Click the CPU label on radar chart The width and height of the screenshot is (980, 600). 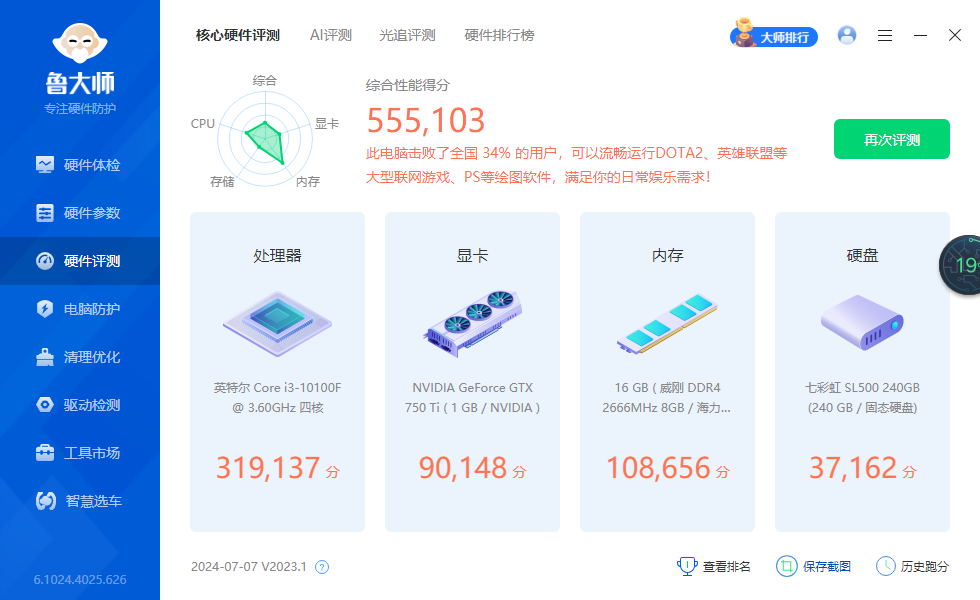(x=202, y=124)
